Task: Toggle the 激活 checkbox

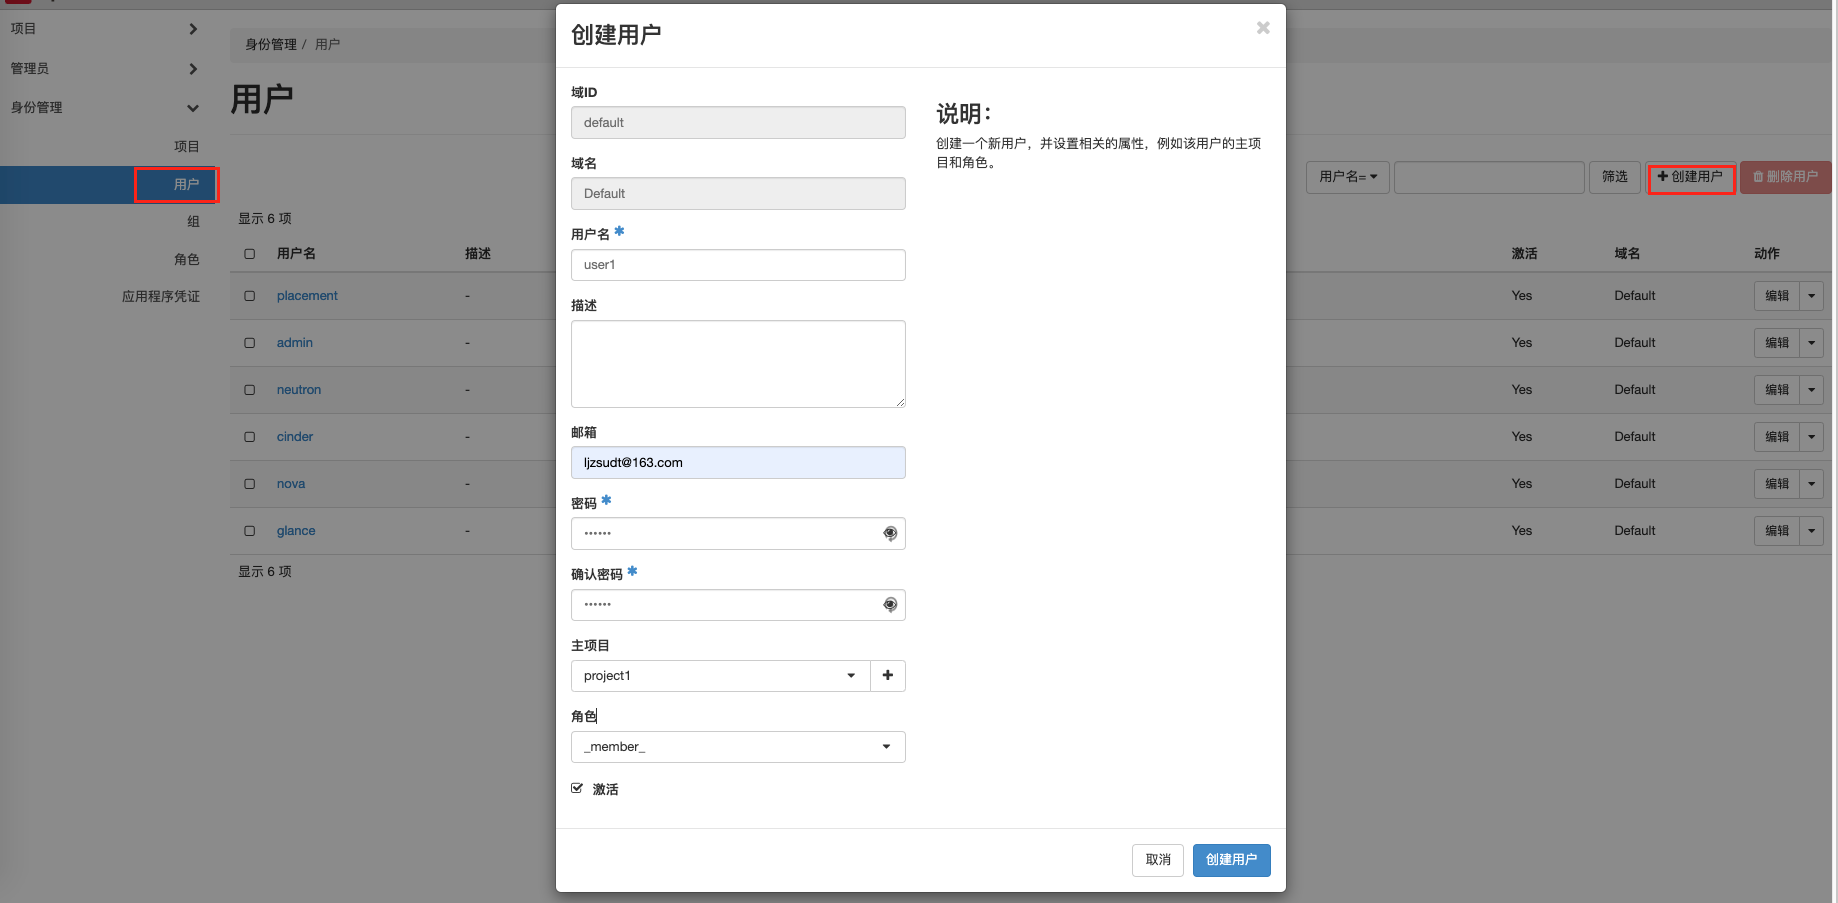Action: point(577,788)
